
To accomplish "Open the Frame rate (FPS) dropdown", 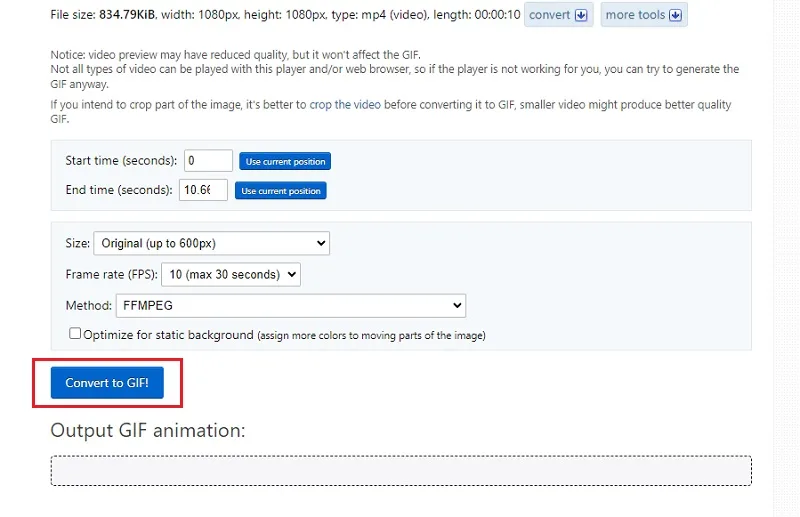I will (231, 275).
